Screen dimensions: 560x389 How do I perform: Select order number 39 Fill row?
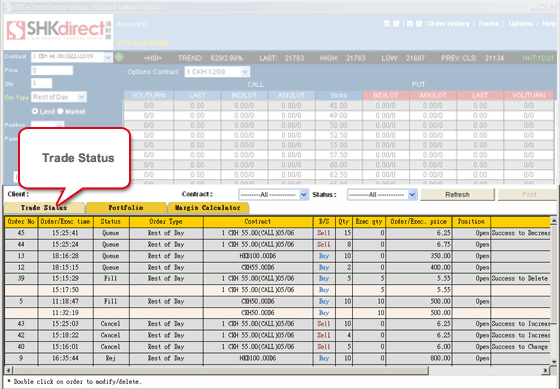click(278, 278)
